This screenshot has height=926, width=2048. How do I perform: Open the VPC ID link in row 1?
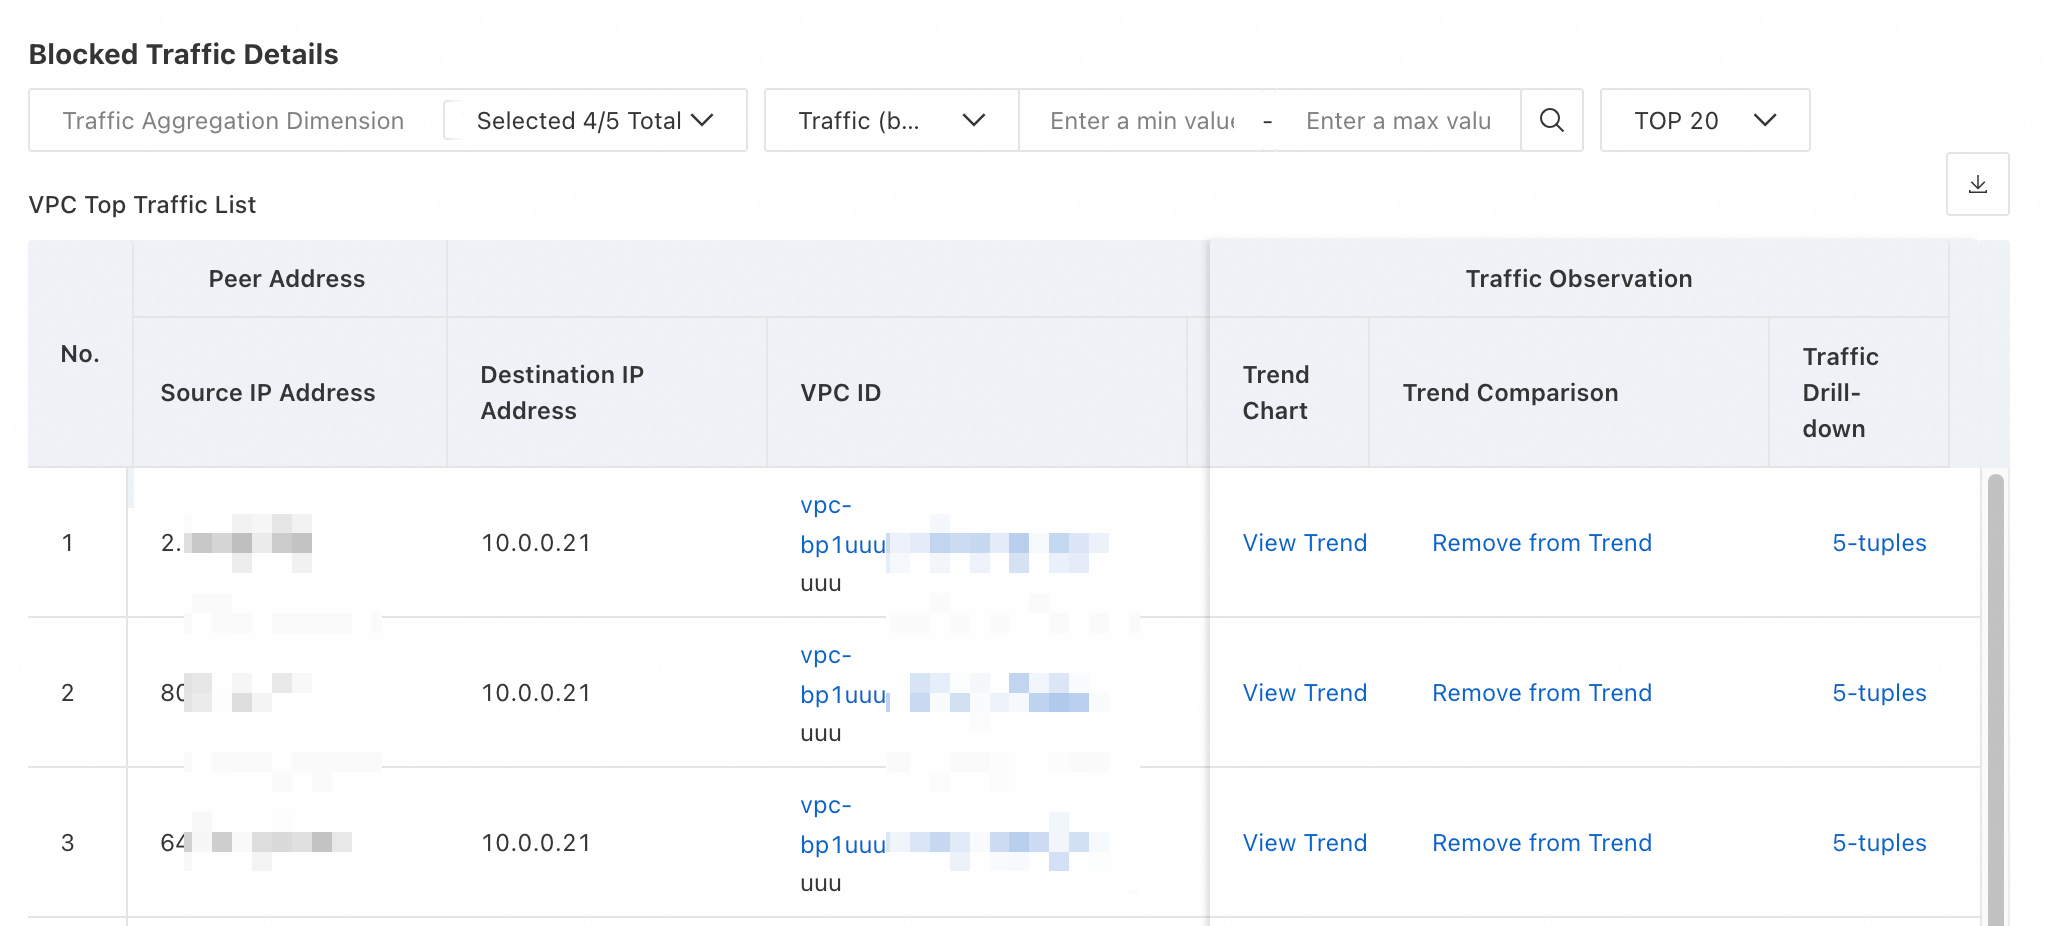click(x=842, y=545)
